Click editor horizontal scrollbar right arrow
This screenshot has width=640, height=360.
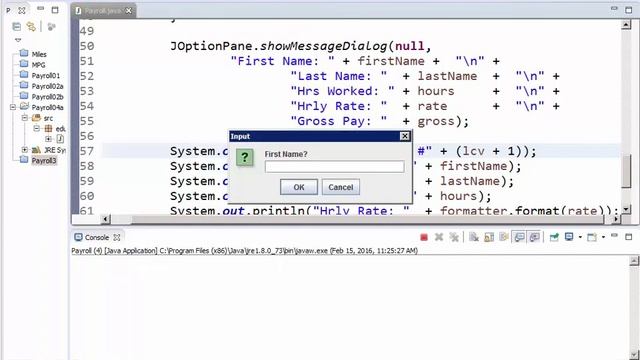[616, 220]
